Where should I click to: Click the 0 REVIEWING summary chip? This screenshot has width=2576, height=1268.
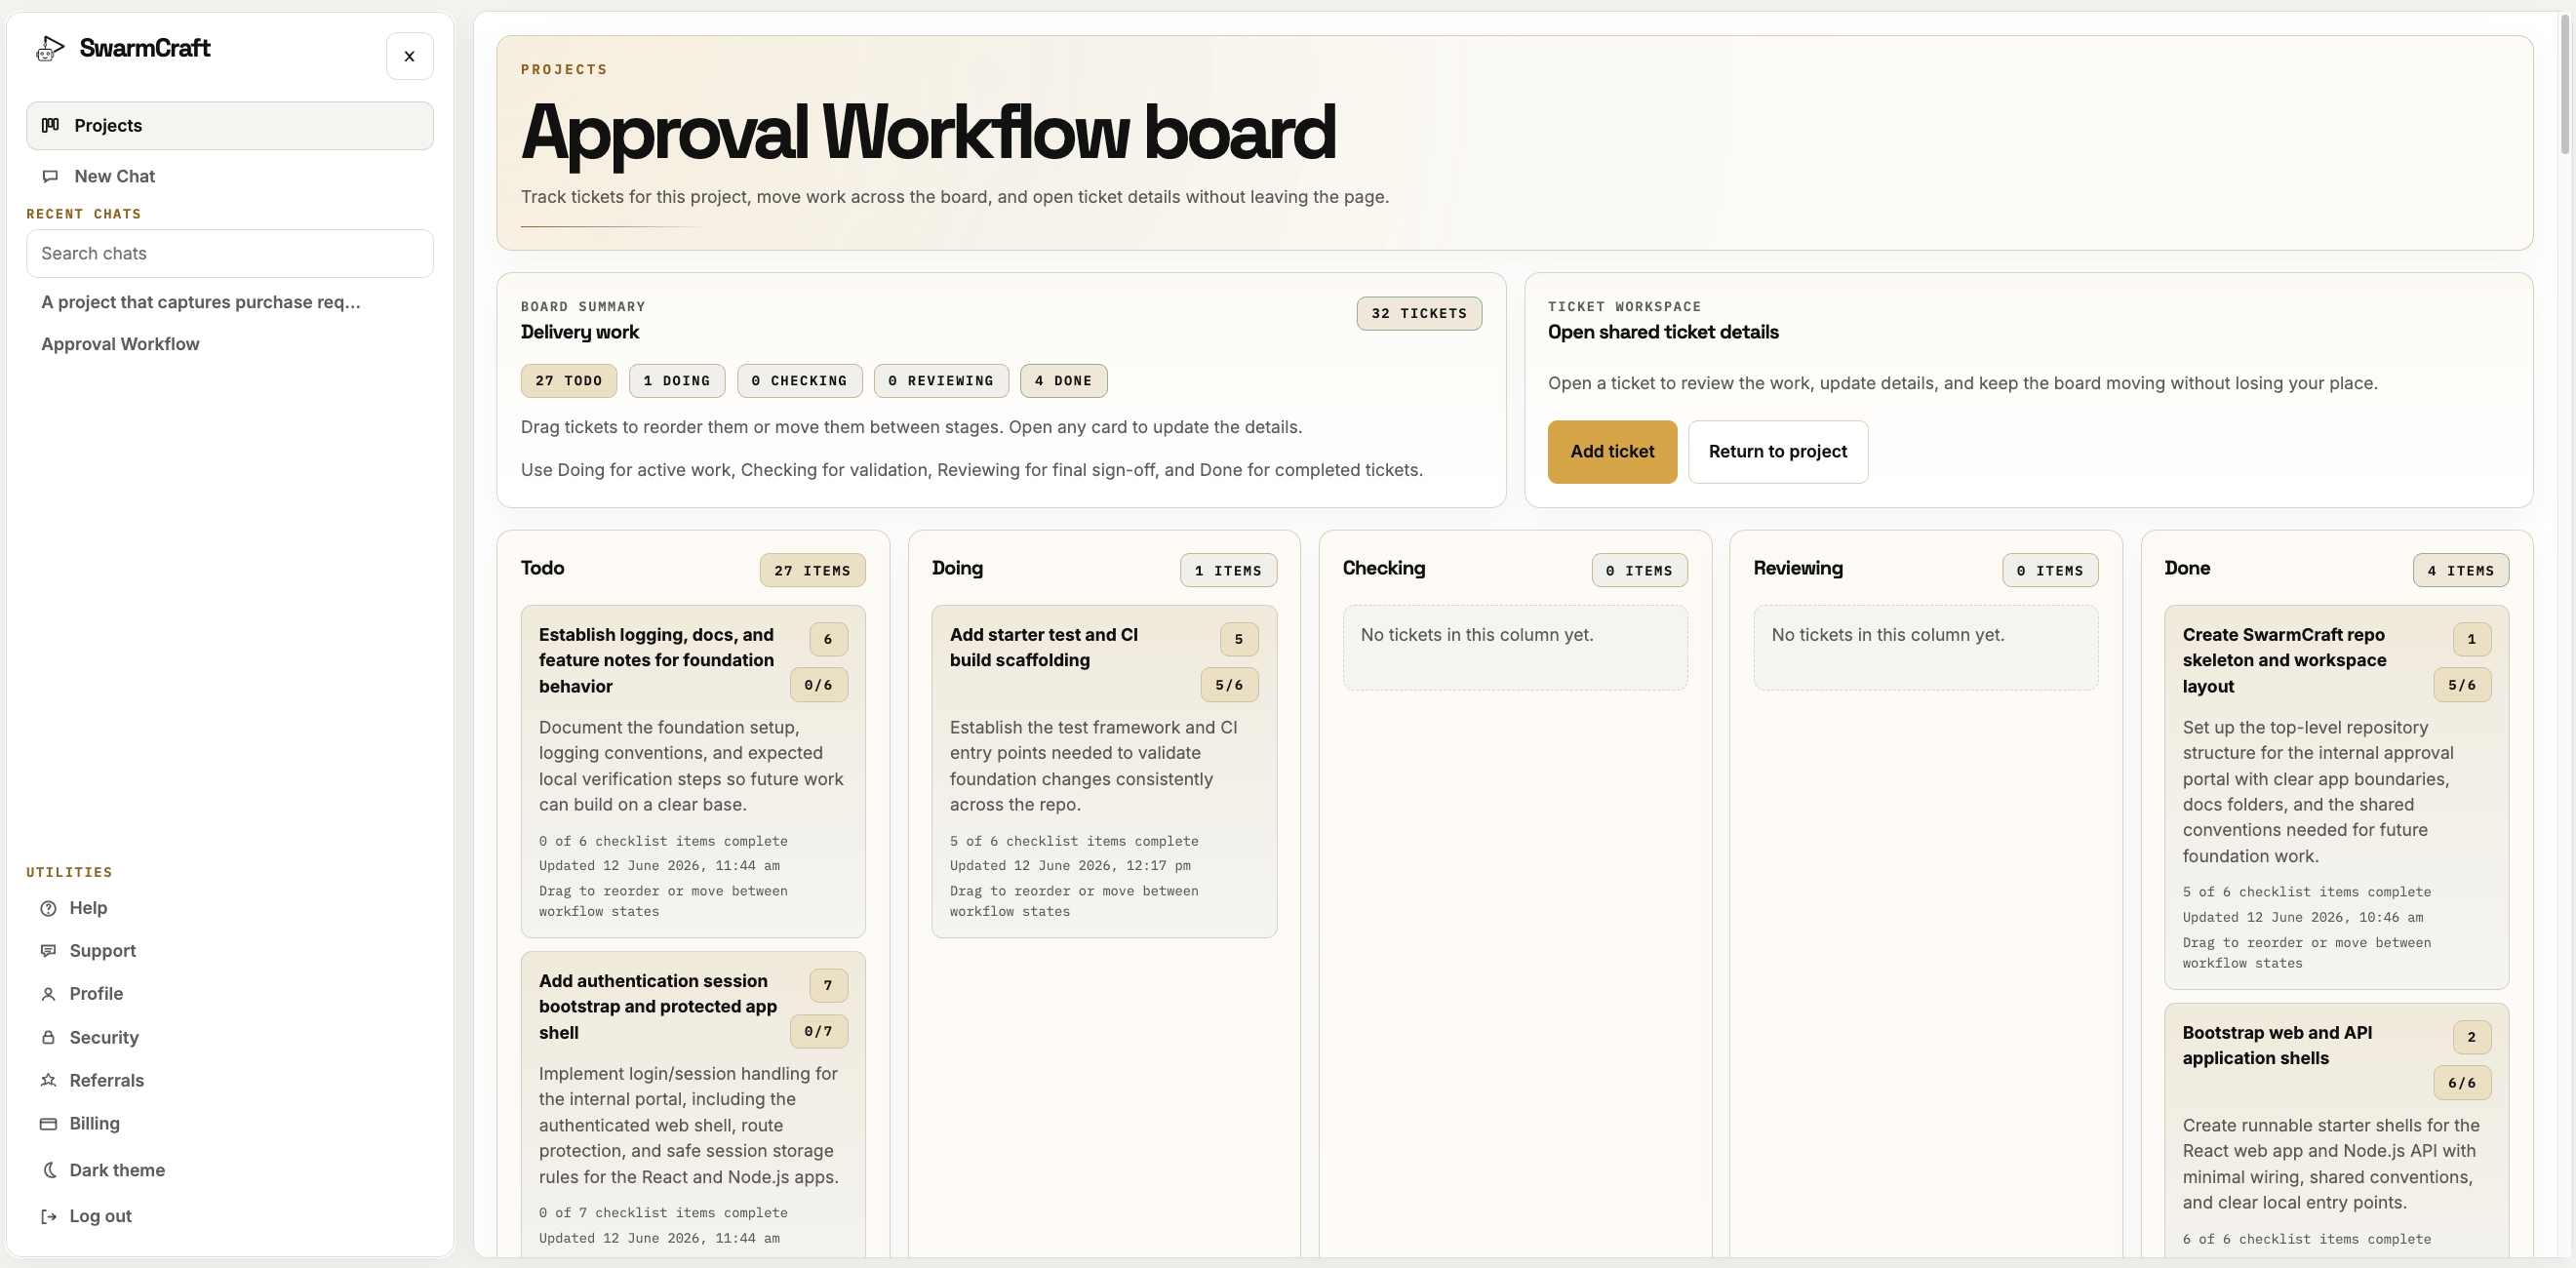(941, 381)
